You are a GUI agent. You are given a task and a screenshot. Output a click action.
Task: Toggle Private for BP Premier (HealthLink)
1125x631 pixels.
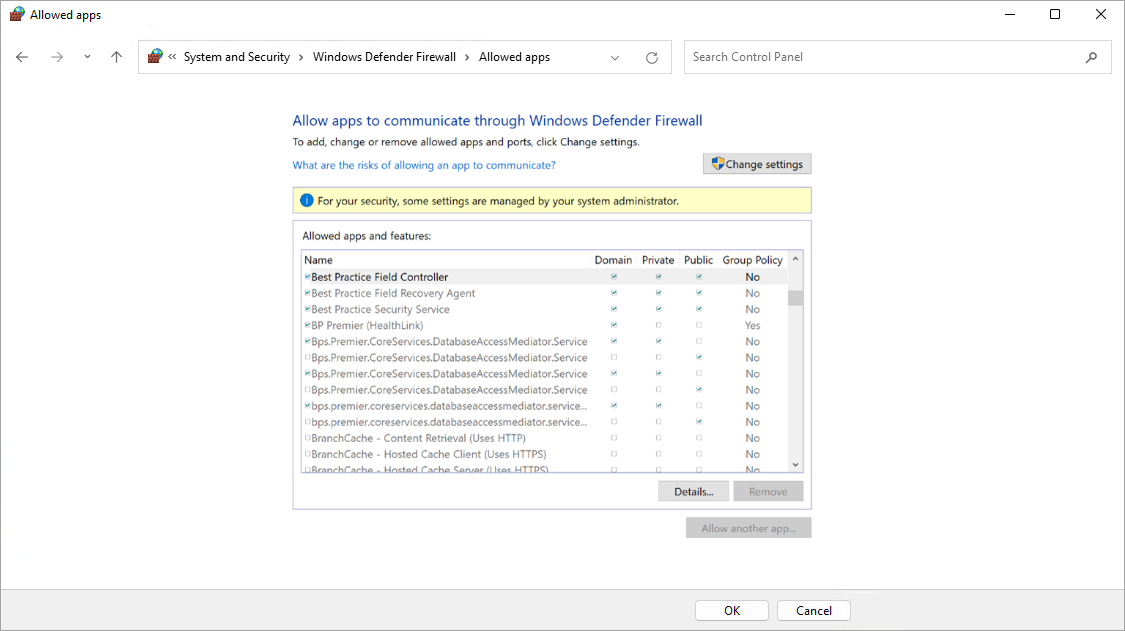659,325
